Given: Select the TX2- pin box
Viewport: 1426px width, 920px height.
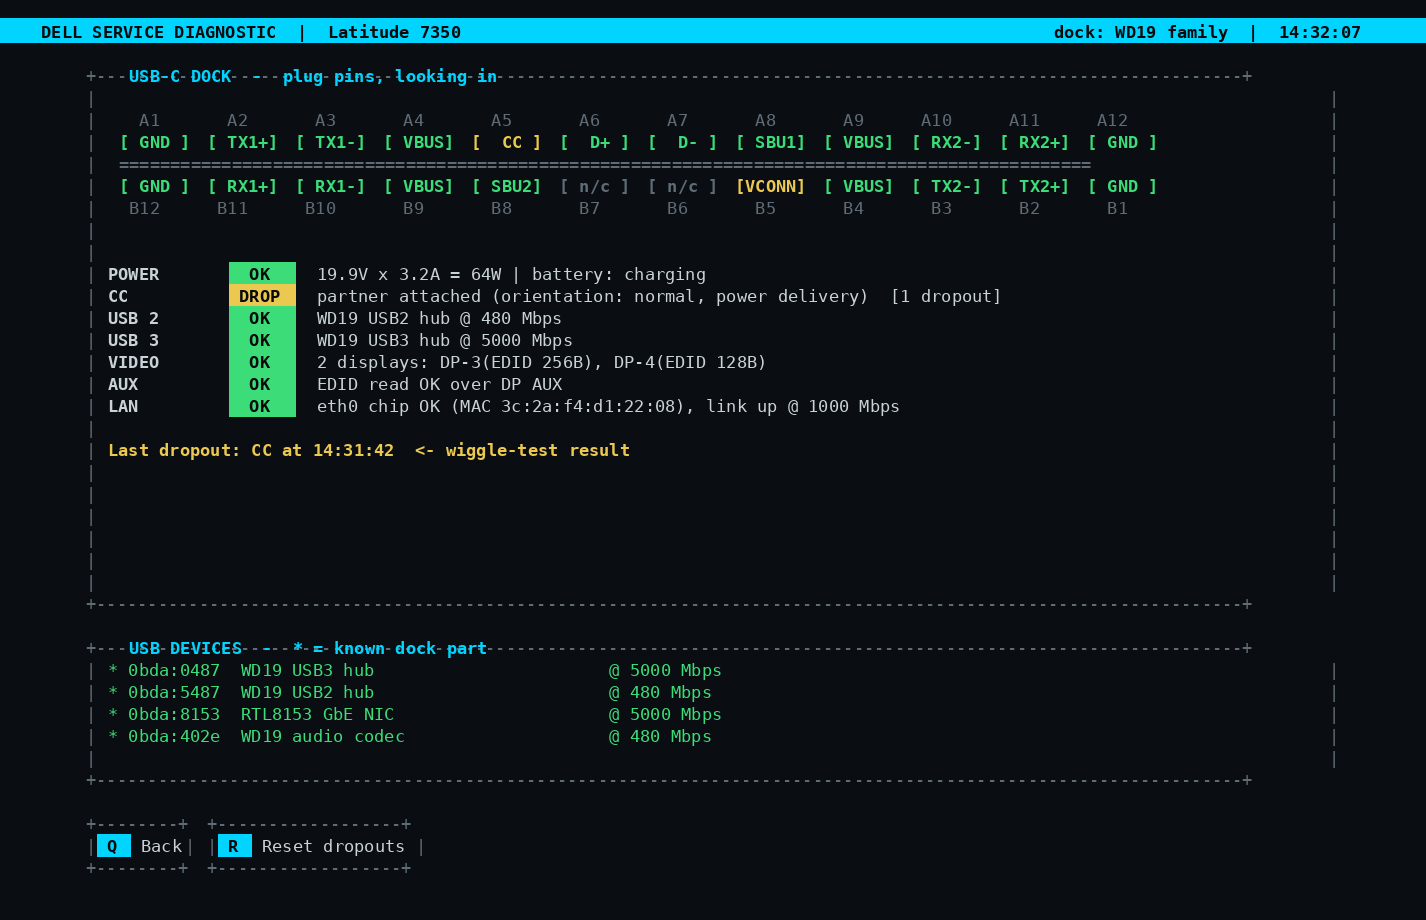Looking at the screenshot, I should 947,186.
